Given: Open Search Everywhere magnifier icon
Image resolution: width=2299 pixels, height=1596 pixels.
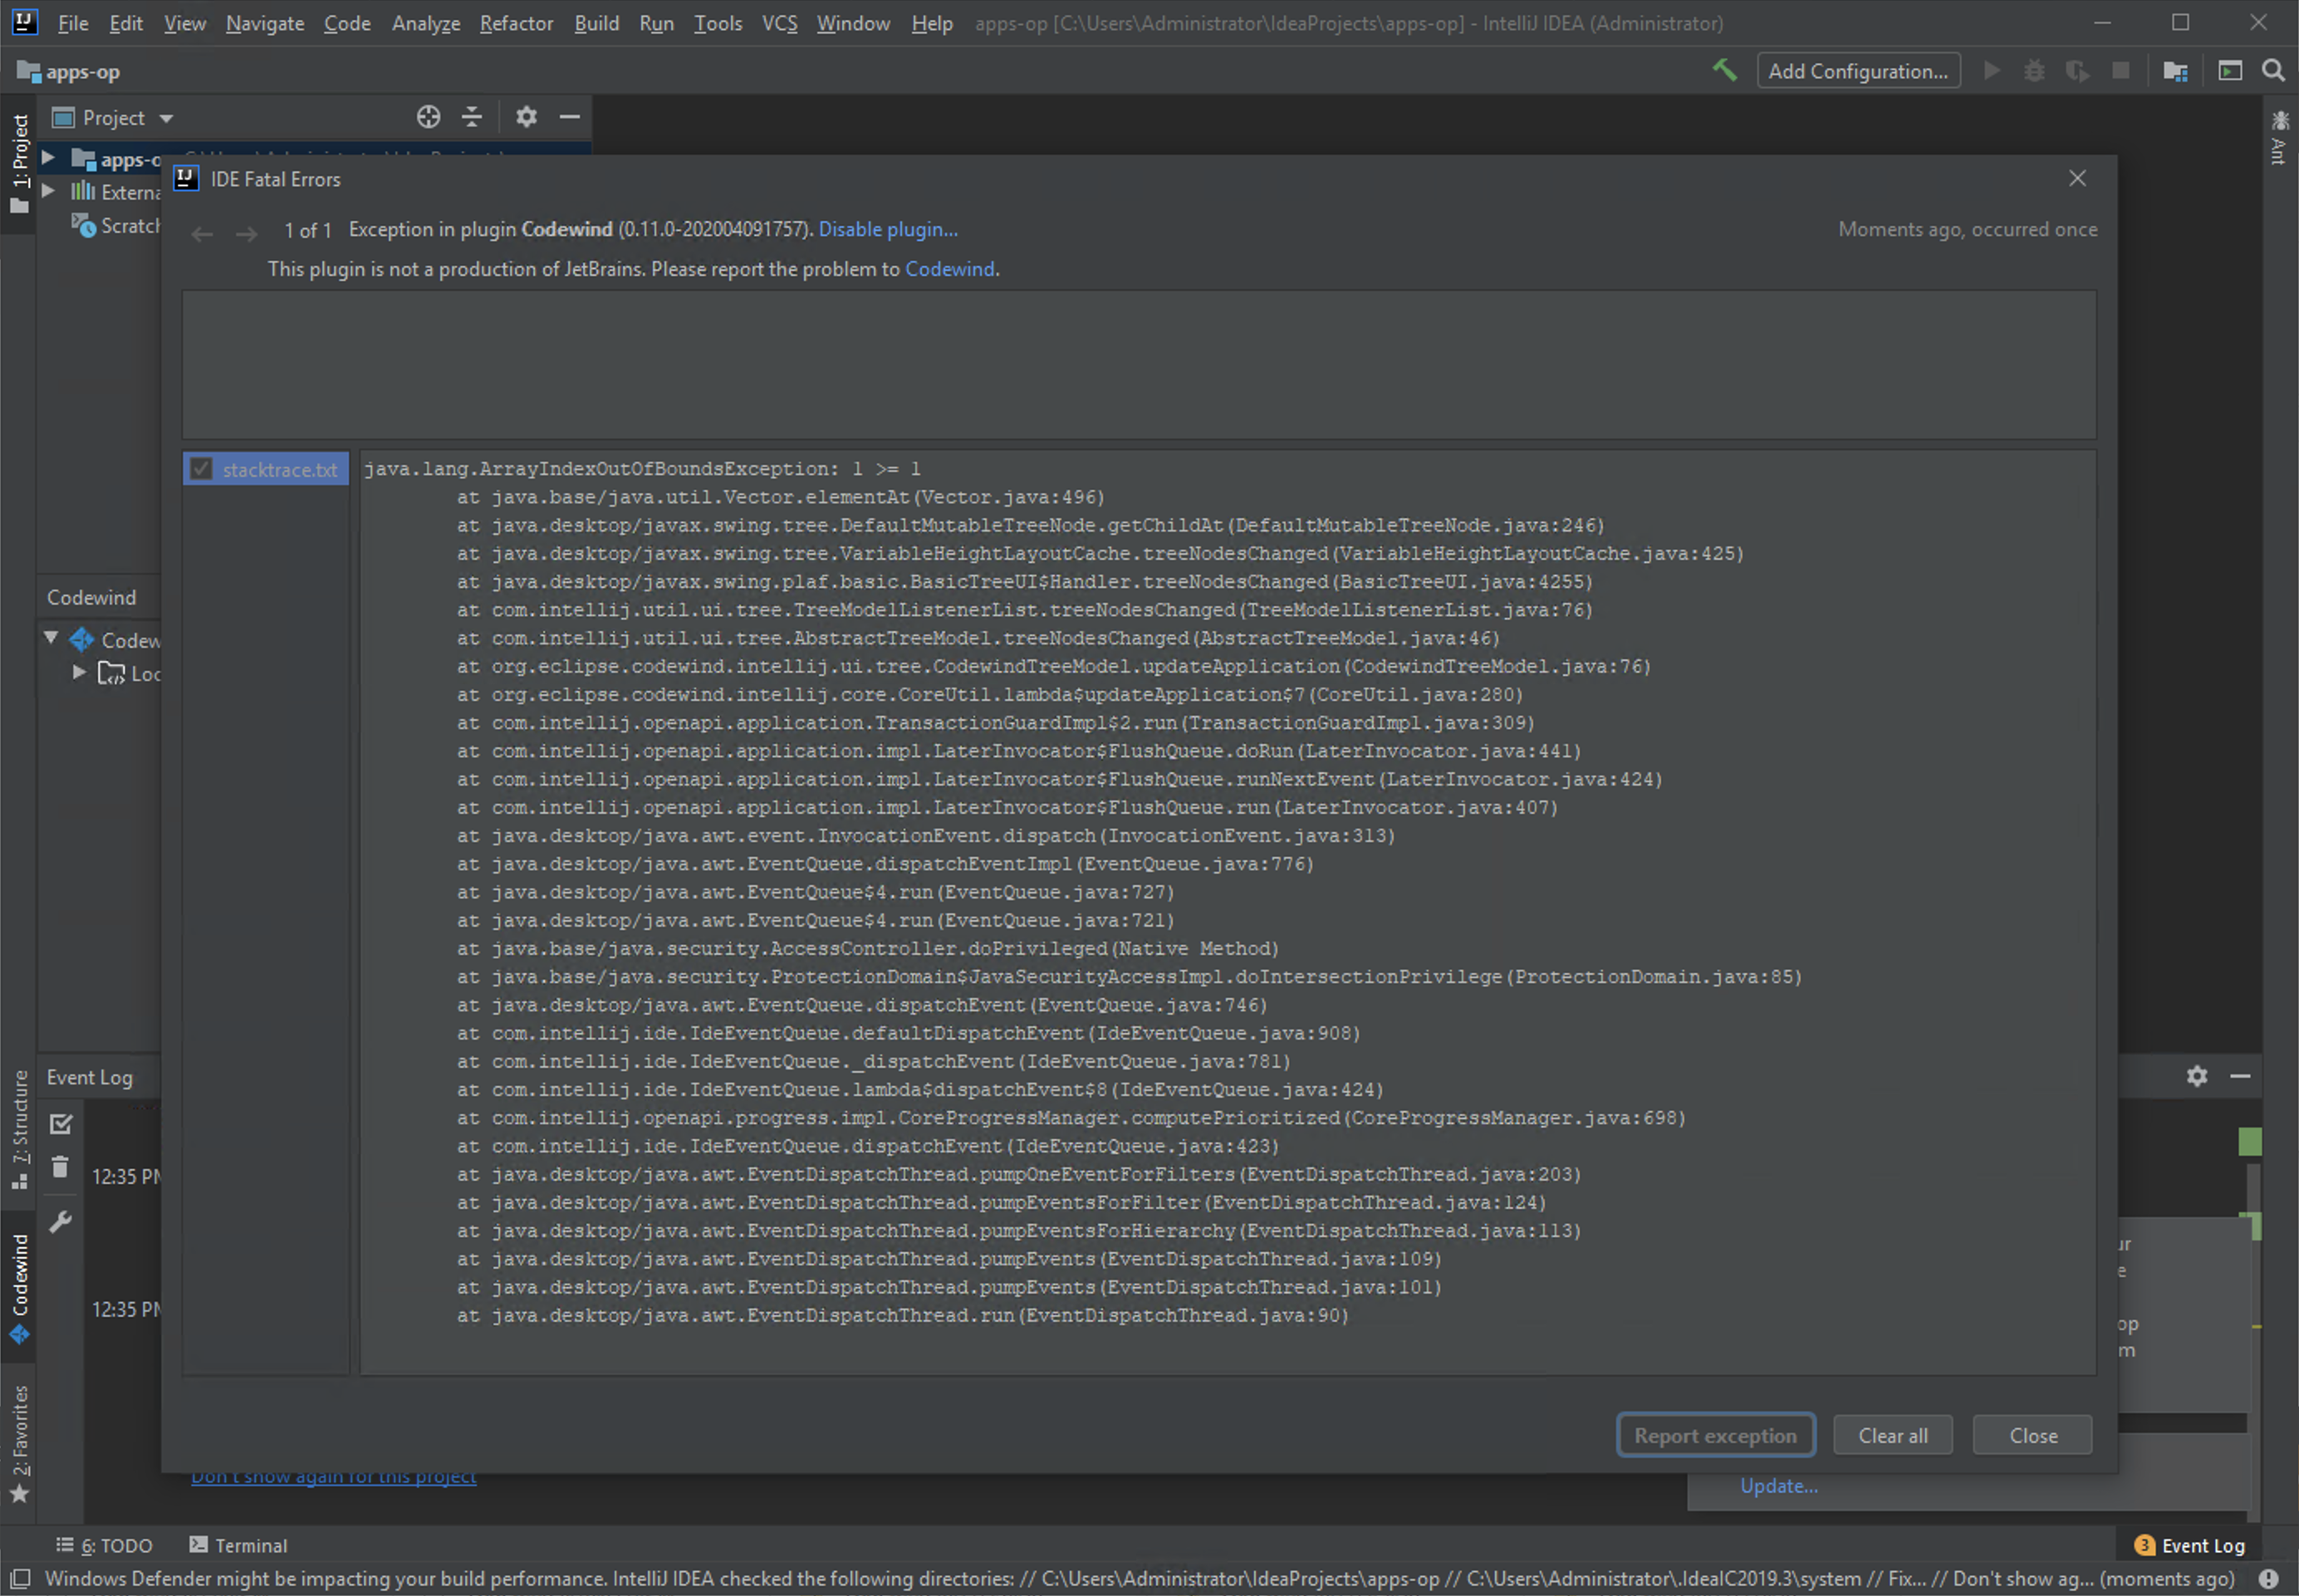Looking at the screenshot, I should click(x=2273, y=70).
